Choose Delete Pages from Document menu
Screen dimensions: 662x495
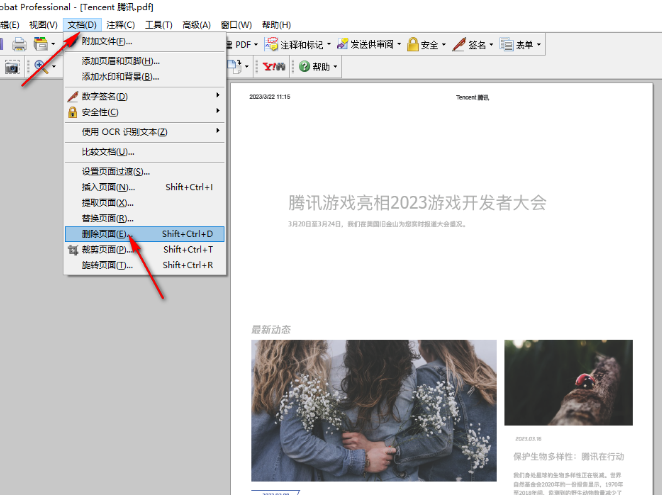click(x=105, y=234)
